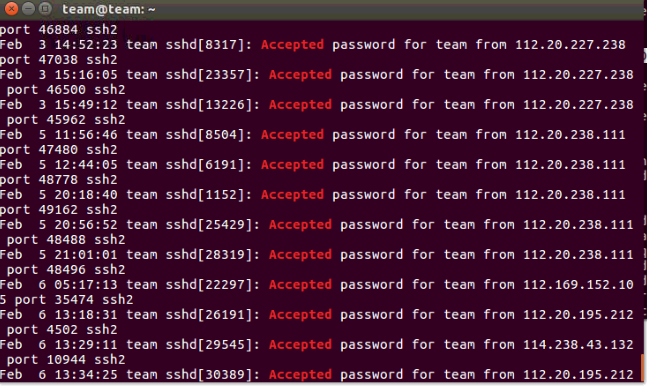The width and height of the screenshot is (647, 387).
Task: Click the timestamp 20:18:40
Action: 86,195
